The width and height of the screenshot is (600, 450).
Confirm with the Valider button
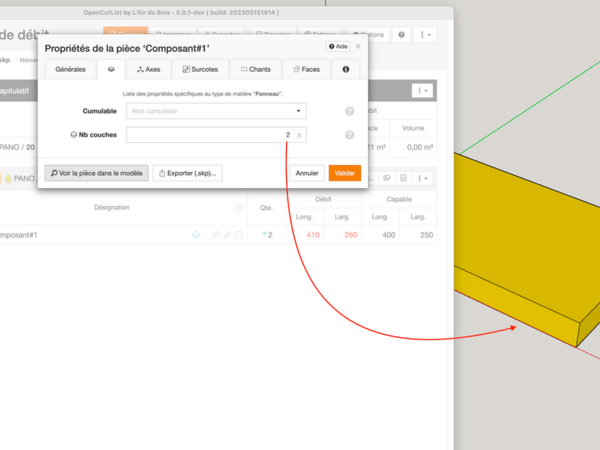(345, 173)
